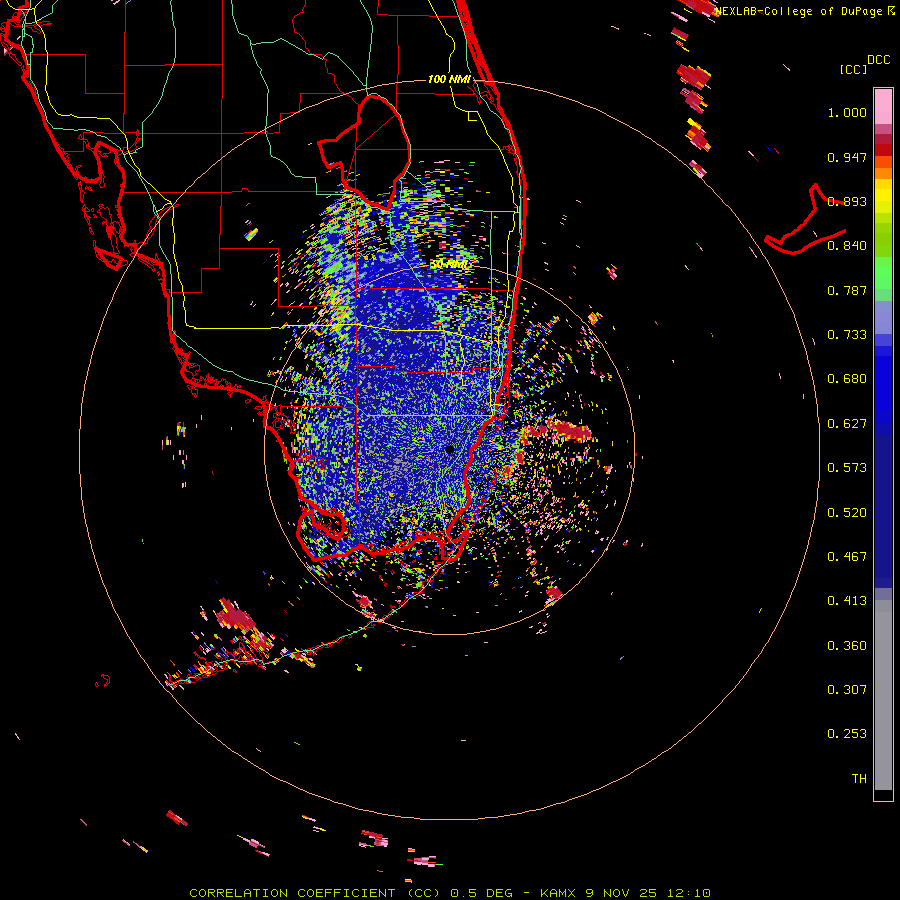Viewport: 900px width, 900px height.
Task: Click the NEXLAB-College of DuPage title text
Action: [804, 11]
